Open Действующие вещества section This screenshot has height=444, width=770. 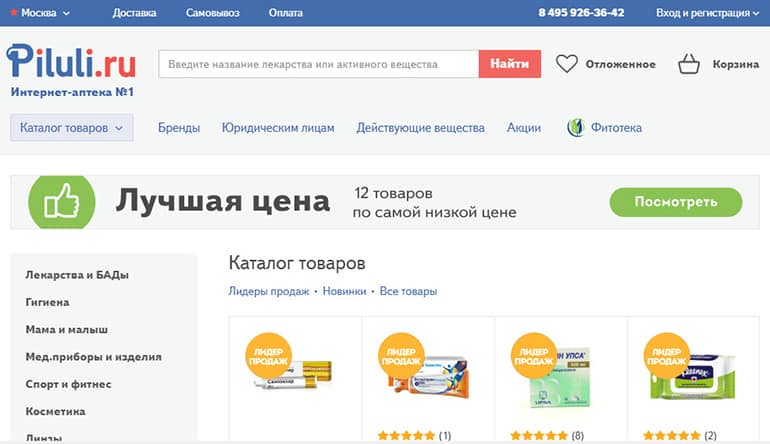pyautogui.click(x=420, y=128)
